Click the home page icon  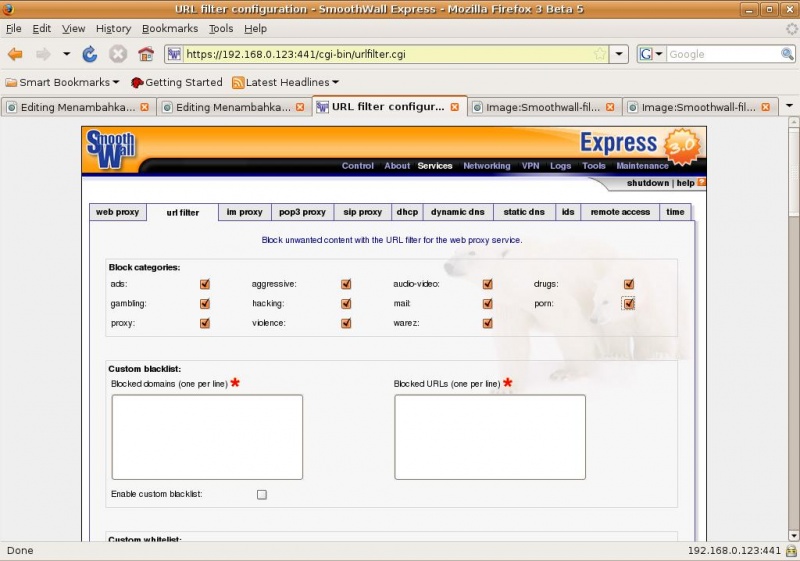(146, 54)
